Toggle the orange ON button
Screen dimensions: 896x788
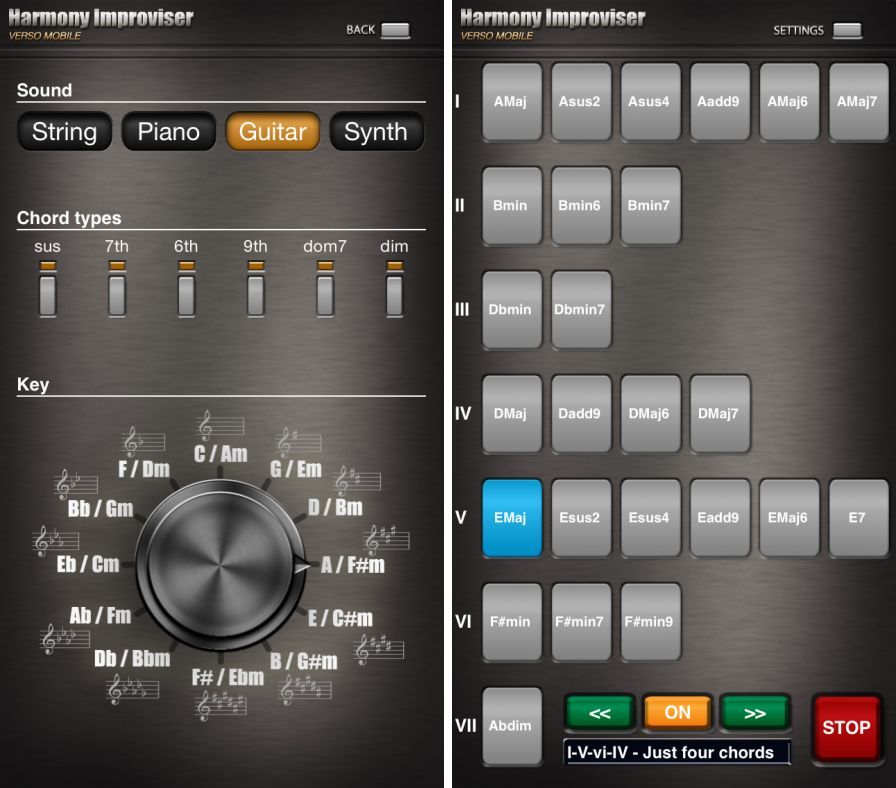pyautogui.click(x=677, y=712)
